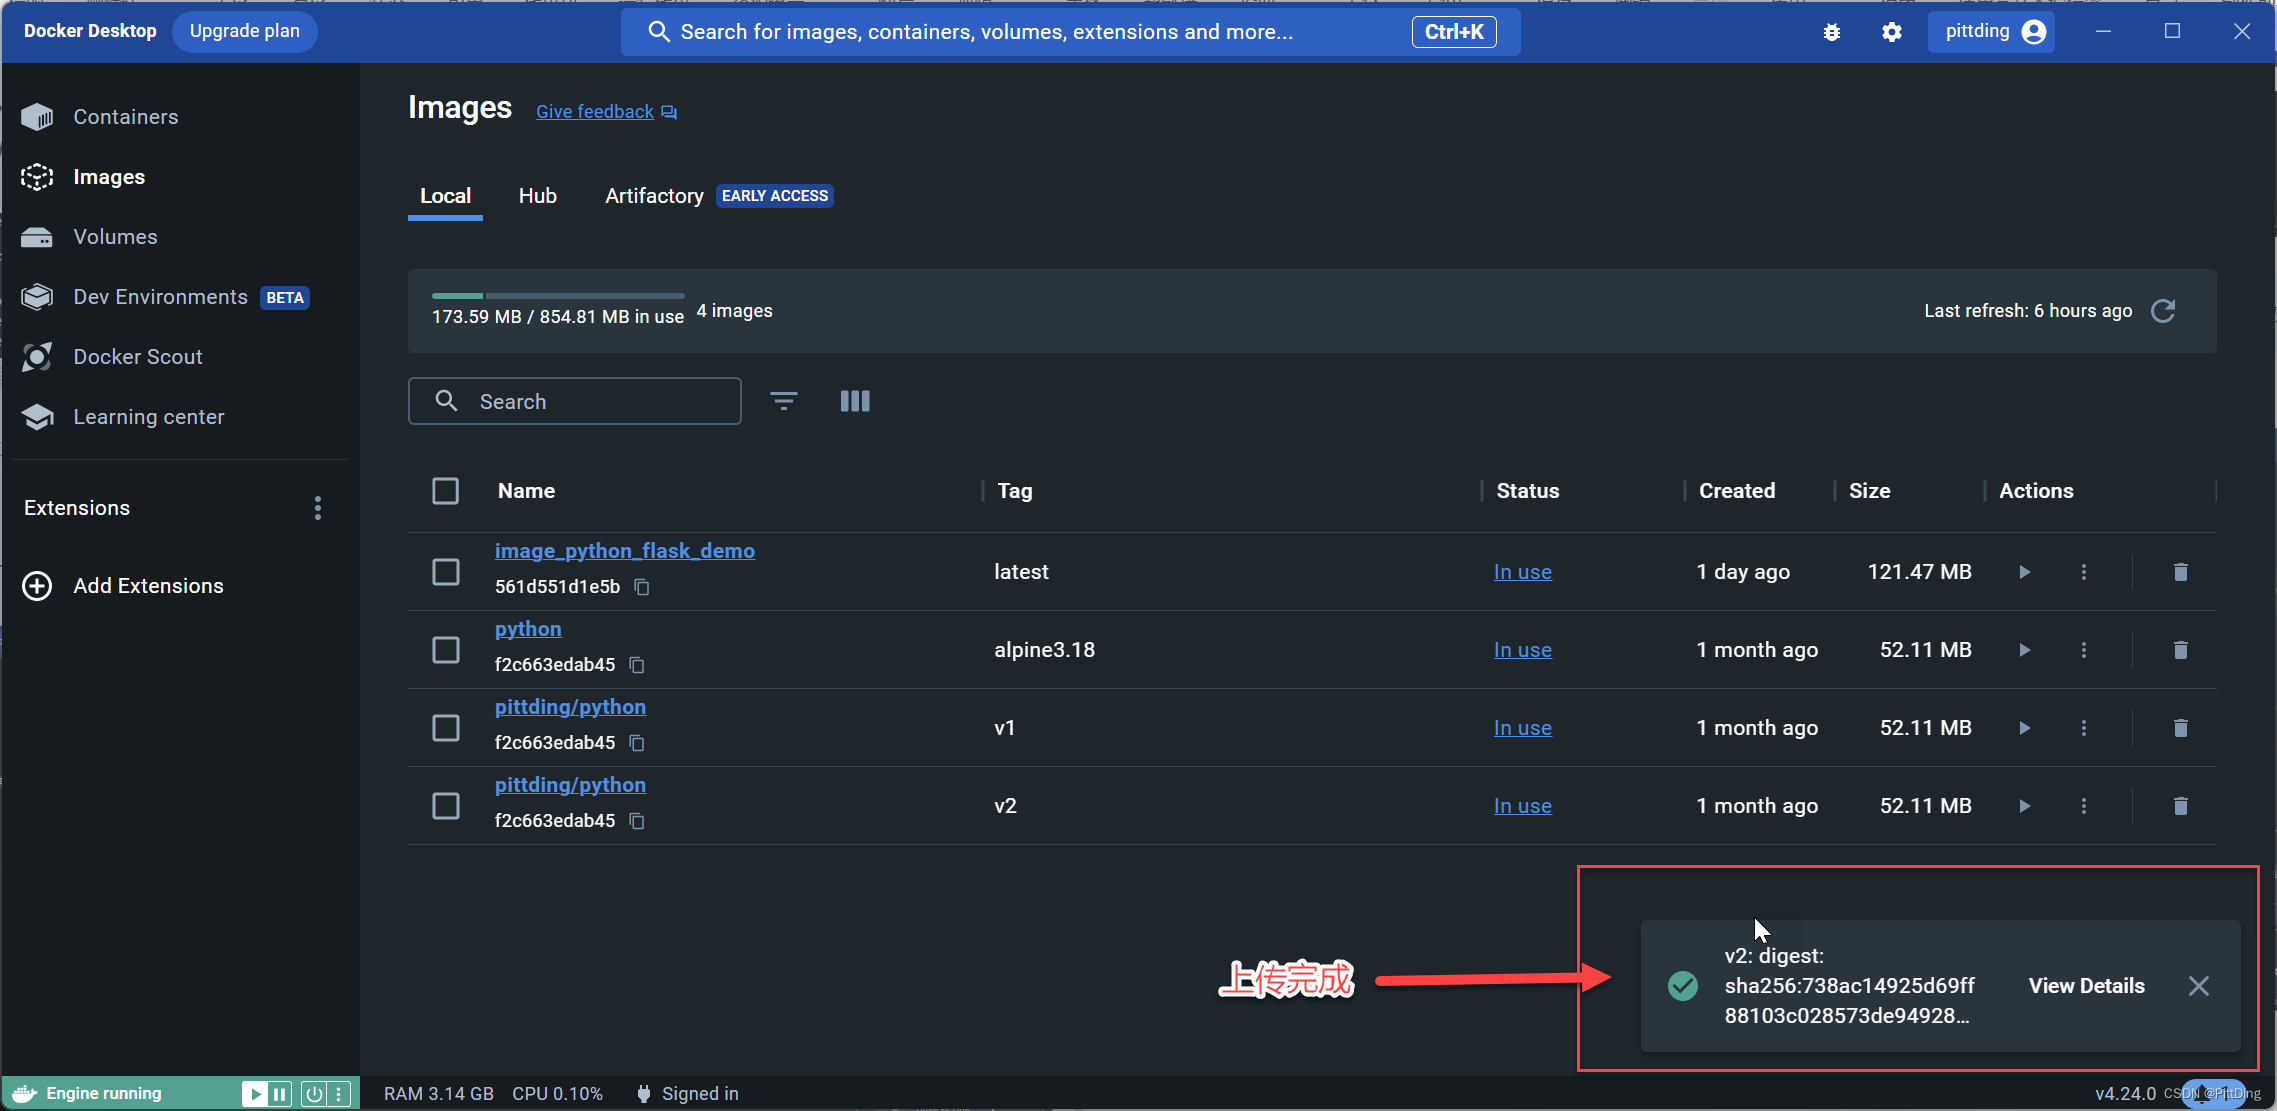
Task: Open column display options icon
Action: tap(855, 401)
